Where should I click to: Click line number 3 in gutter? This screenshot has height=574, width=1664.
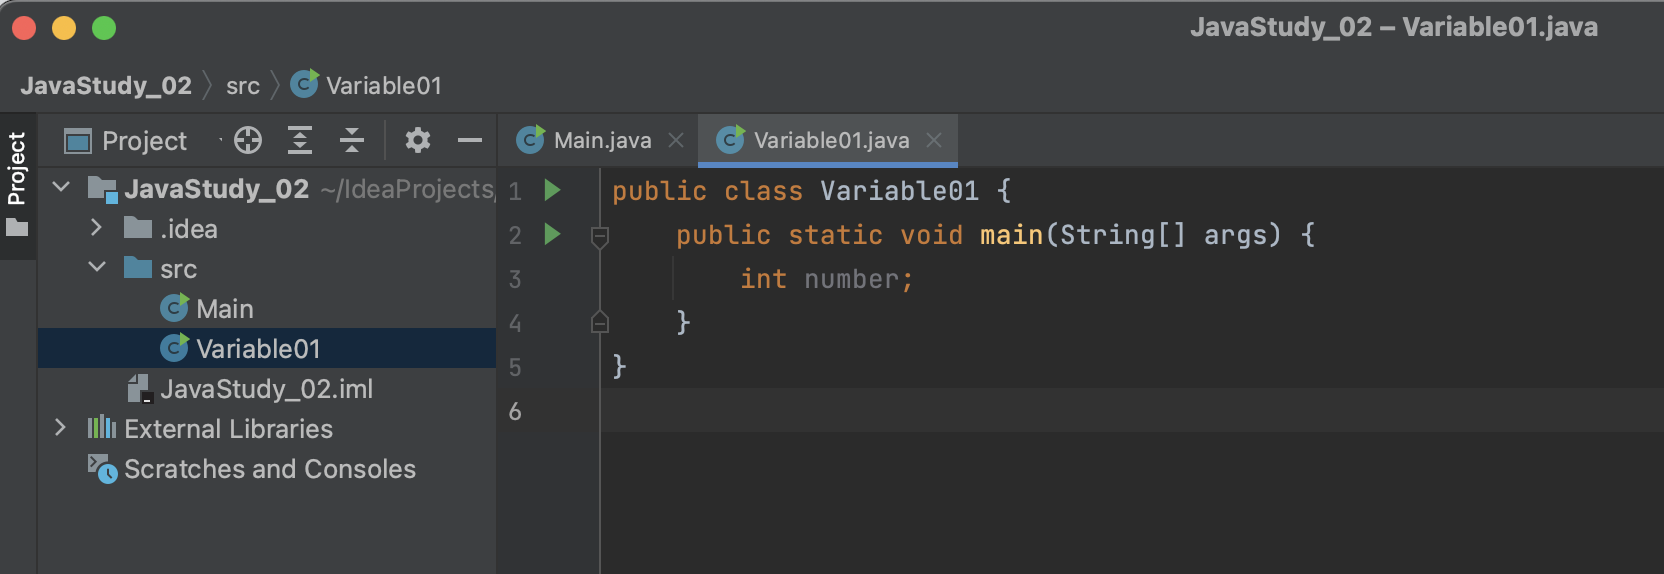tap(515, 279)
